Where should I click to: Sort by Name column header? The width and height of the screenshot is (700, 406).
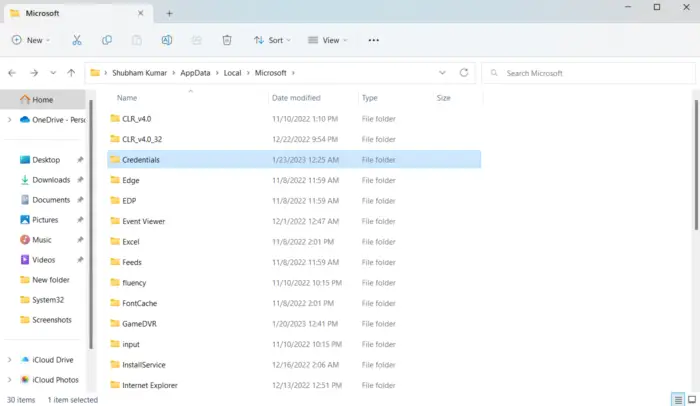coord(127,98)
